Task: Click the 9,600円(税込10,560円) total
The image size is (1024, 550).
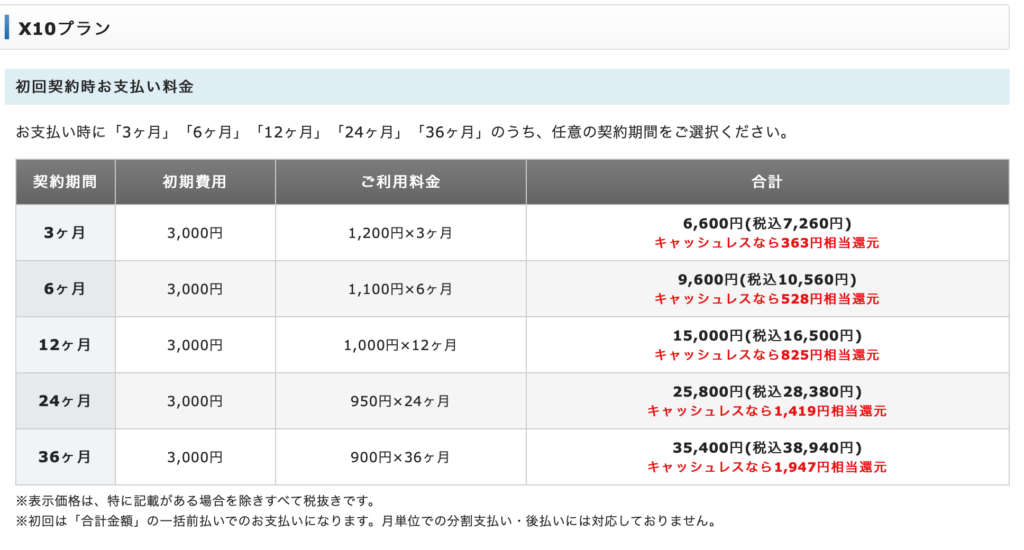Action: (767, 280)
